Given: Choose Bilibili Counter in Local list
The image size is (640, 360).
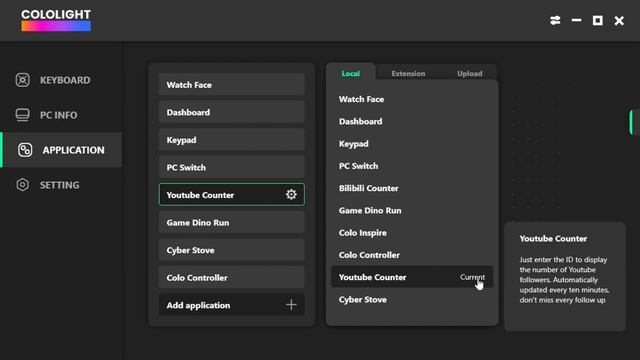Looking at the screenshot, I should (412, 188).
